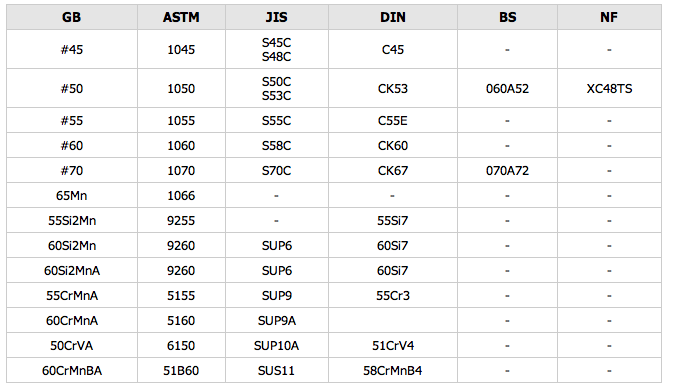Click the 50CrVA GB cell

[72, 346]
